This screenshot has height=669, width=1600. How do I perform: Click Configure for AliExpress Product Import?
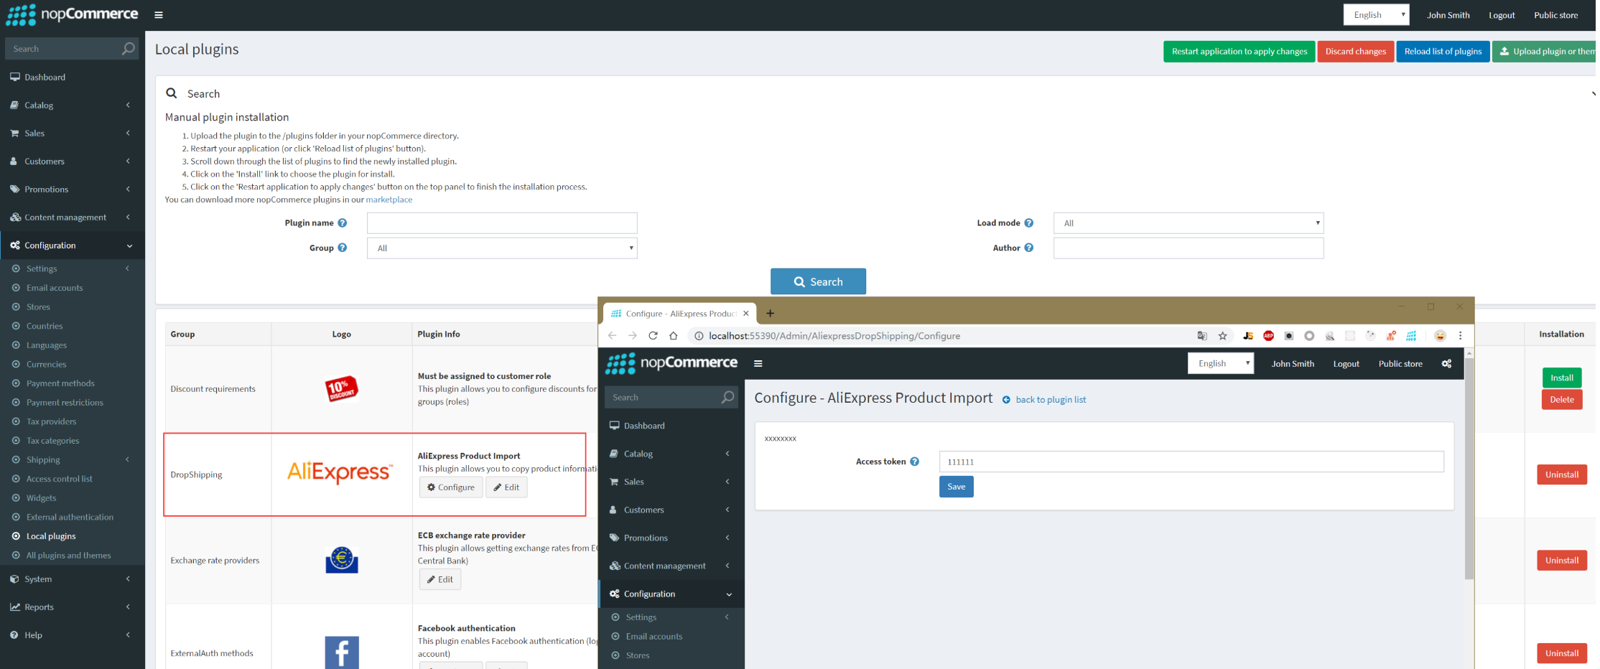tap(451, 487)
